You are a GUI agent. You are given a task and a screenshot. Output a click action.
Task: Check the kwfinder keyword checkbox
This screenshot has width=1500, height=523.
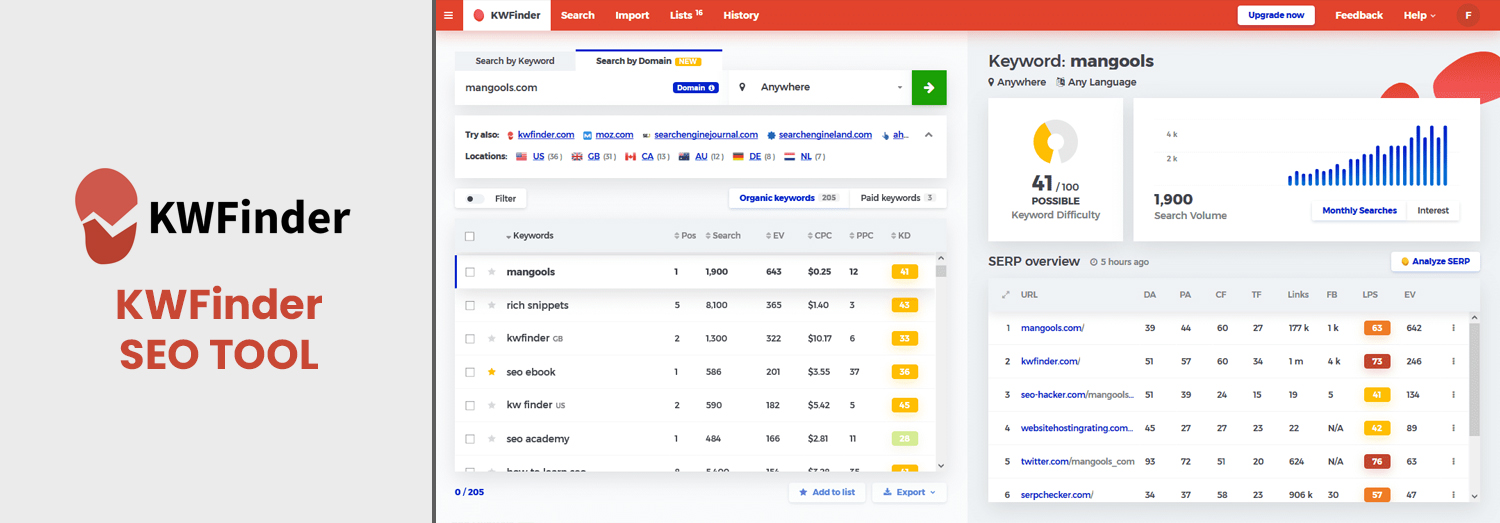(x=470, y=338)
